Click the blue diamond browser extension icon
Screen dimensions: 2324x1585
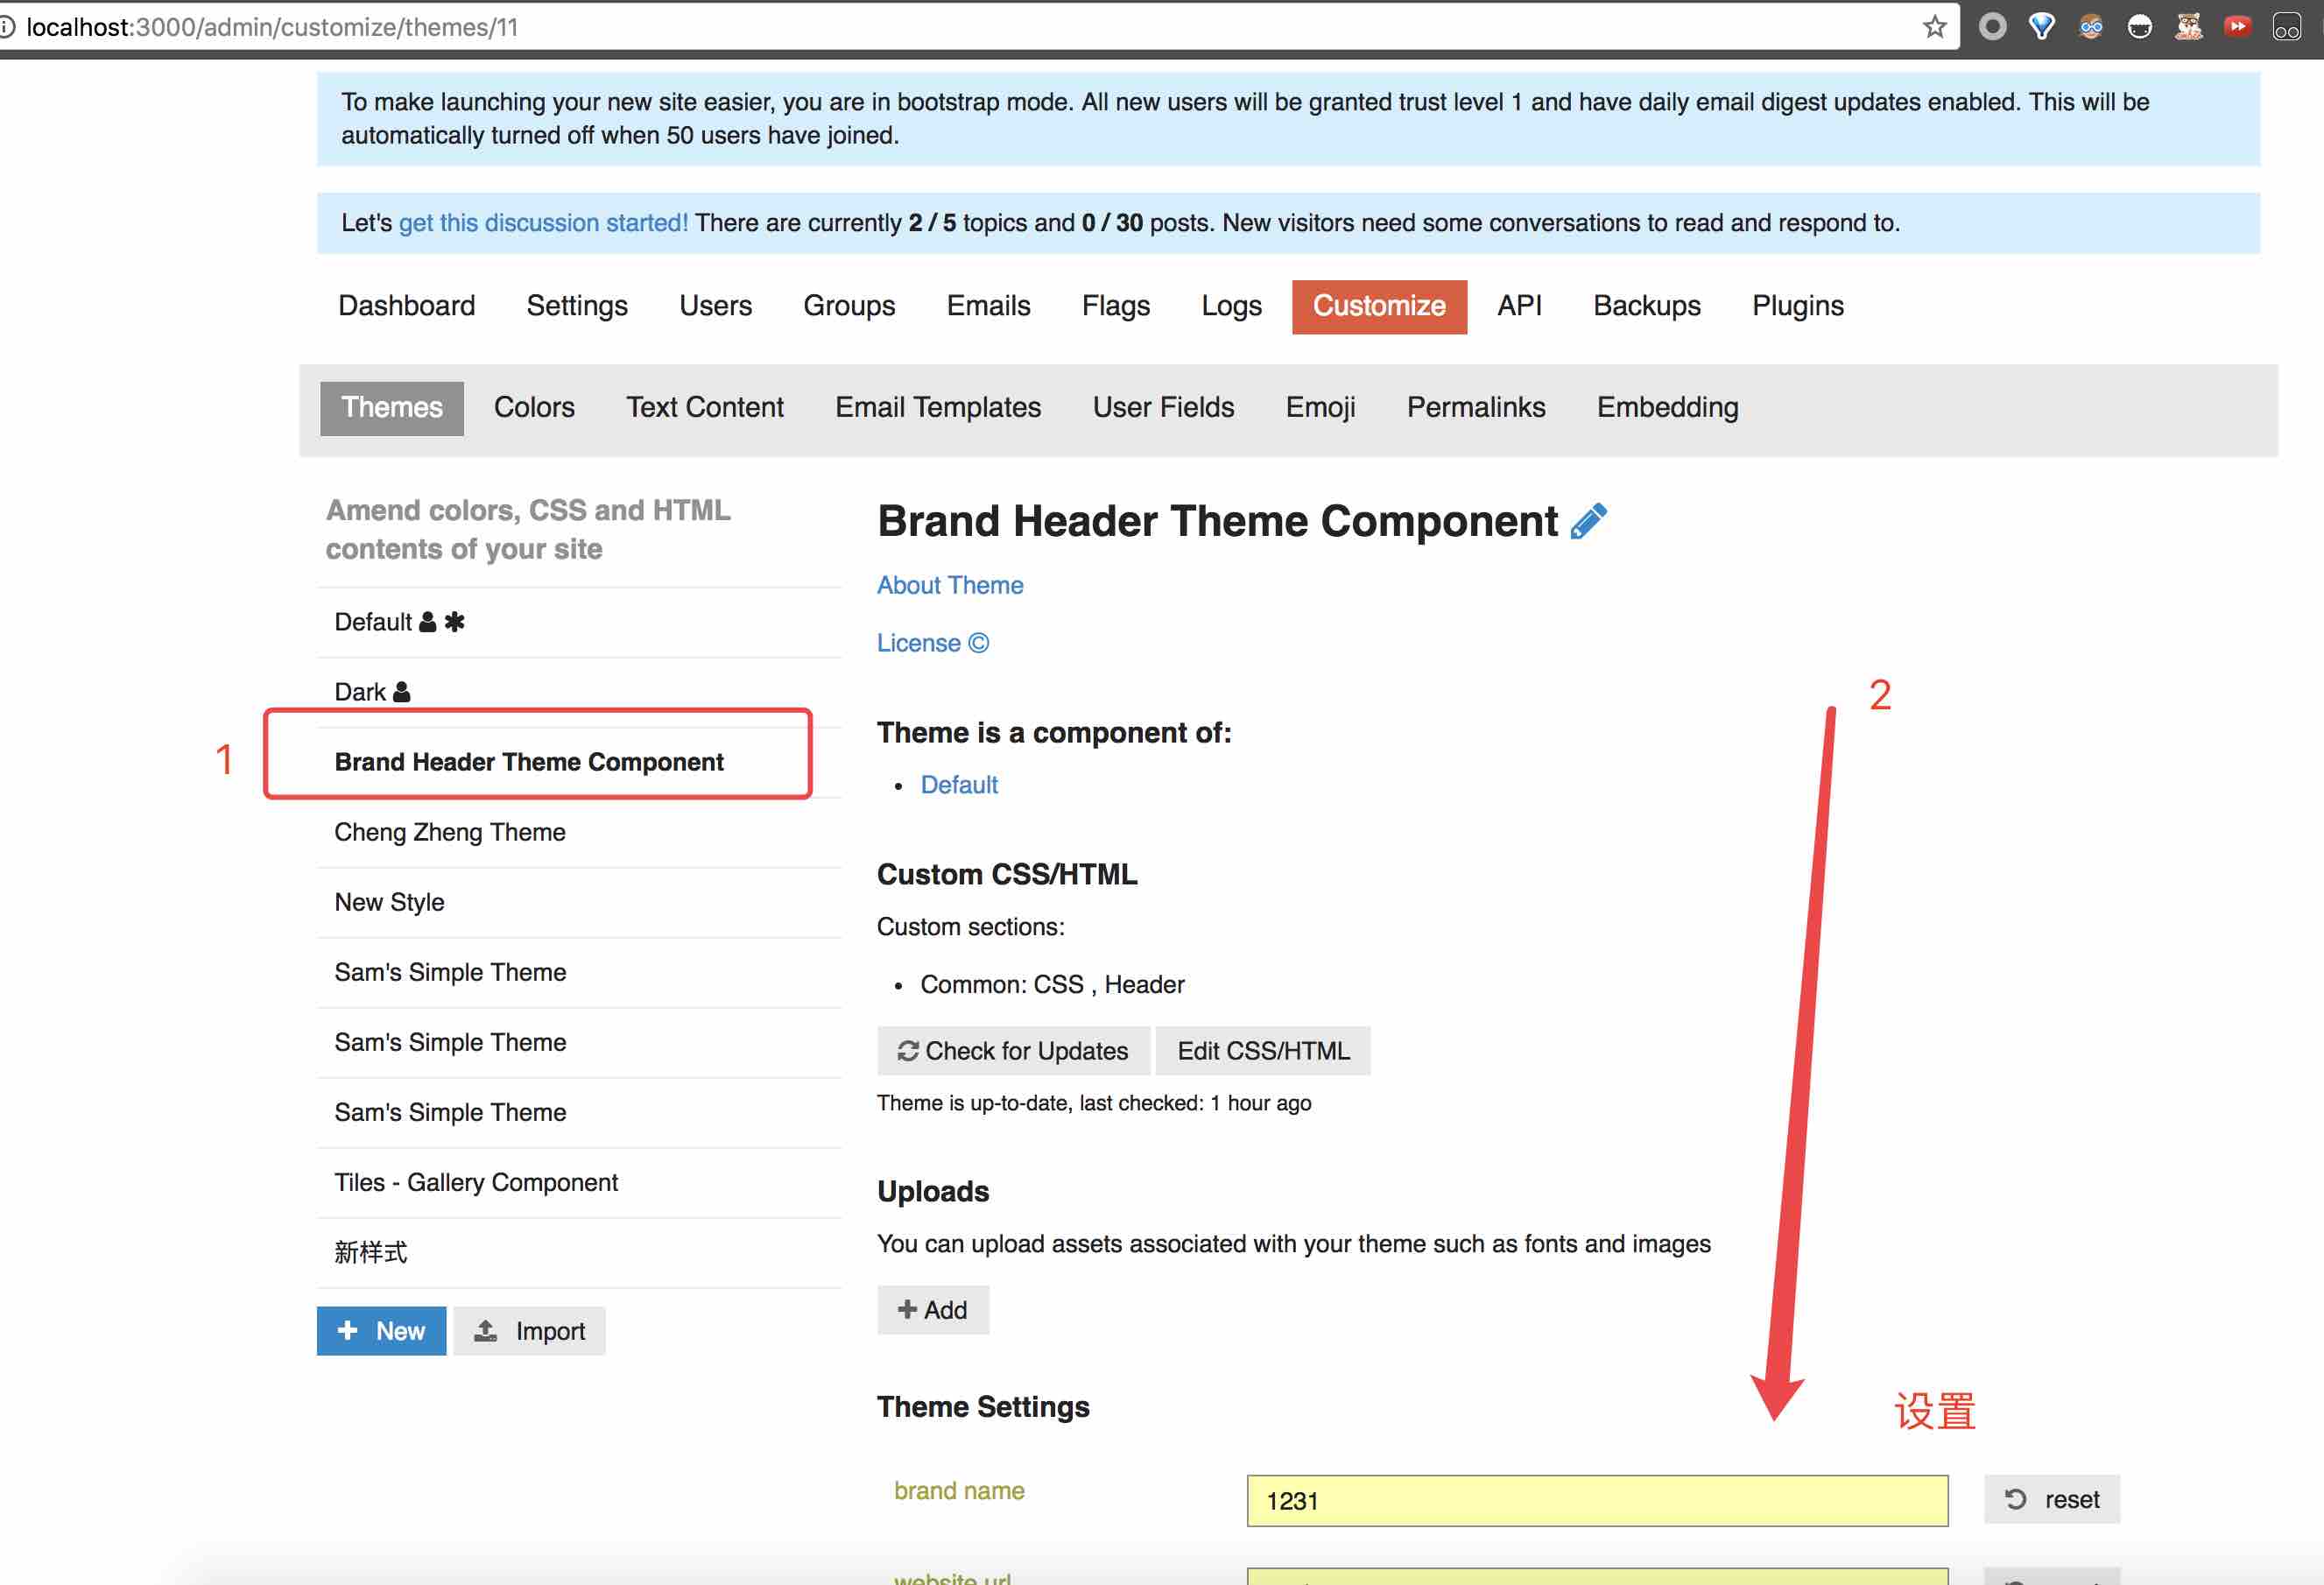click(2041, 27)
